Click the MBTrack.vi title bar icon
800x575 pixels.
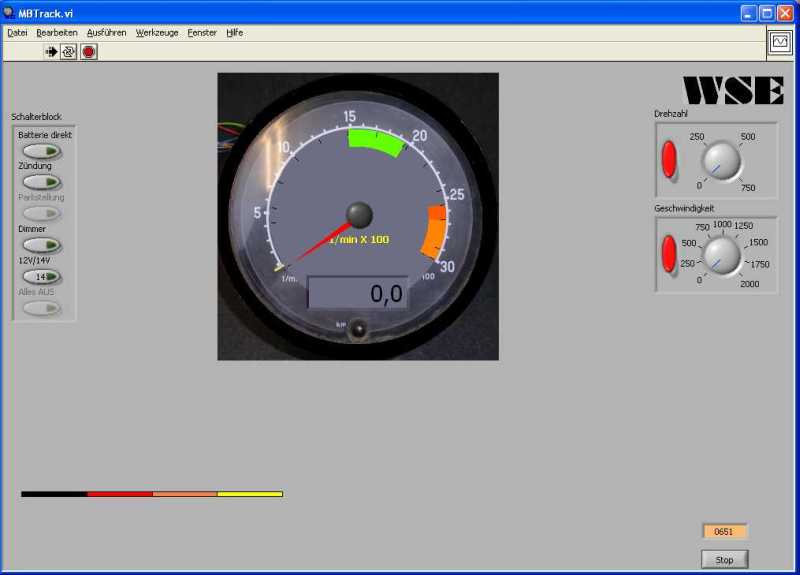click(x=9, y=13)
